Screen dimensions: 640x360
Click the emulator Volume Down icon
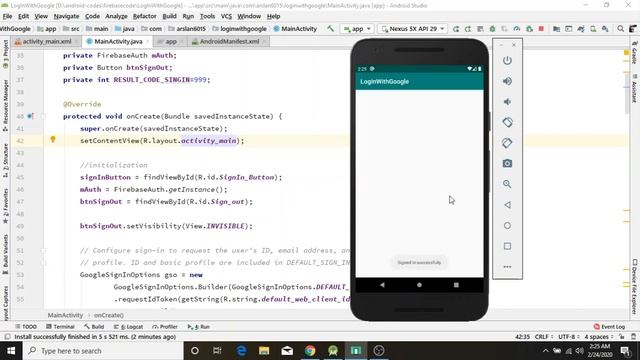(x=507, y=102)
